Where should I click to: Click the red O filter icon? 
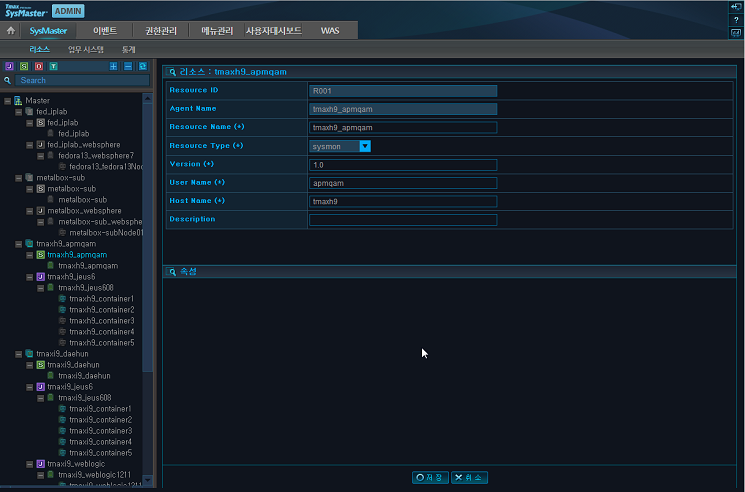click(39, 66)
